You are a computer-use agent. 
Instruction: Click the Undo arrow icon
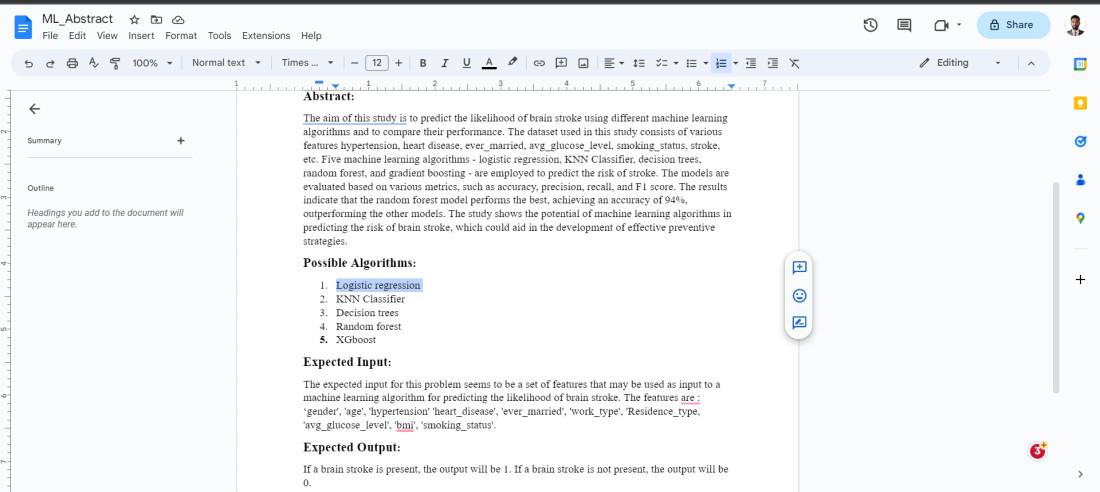click(x=29, y=63)
